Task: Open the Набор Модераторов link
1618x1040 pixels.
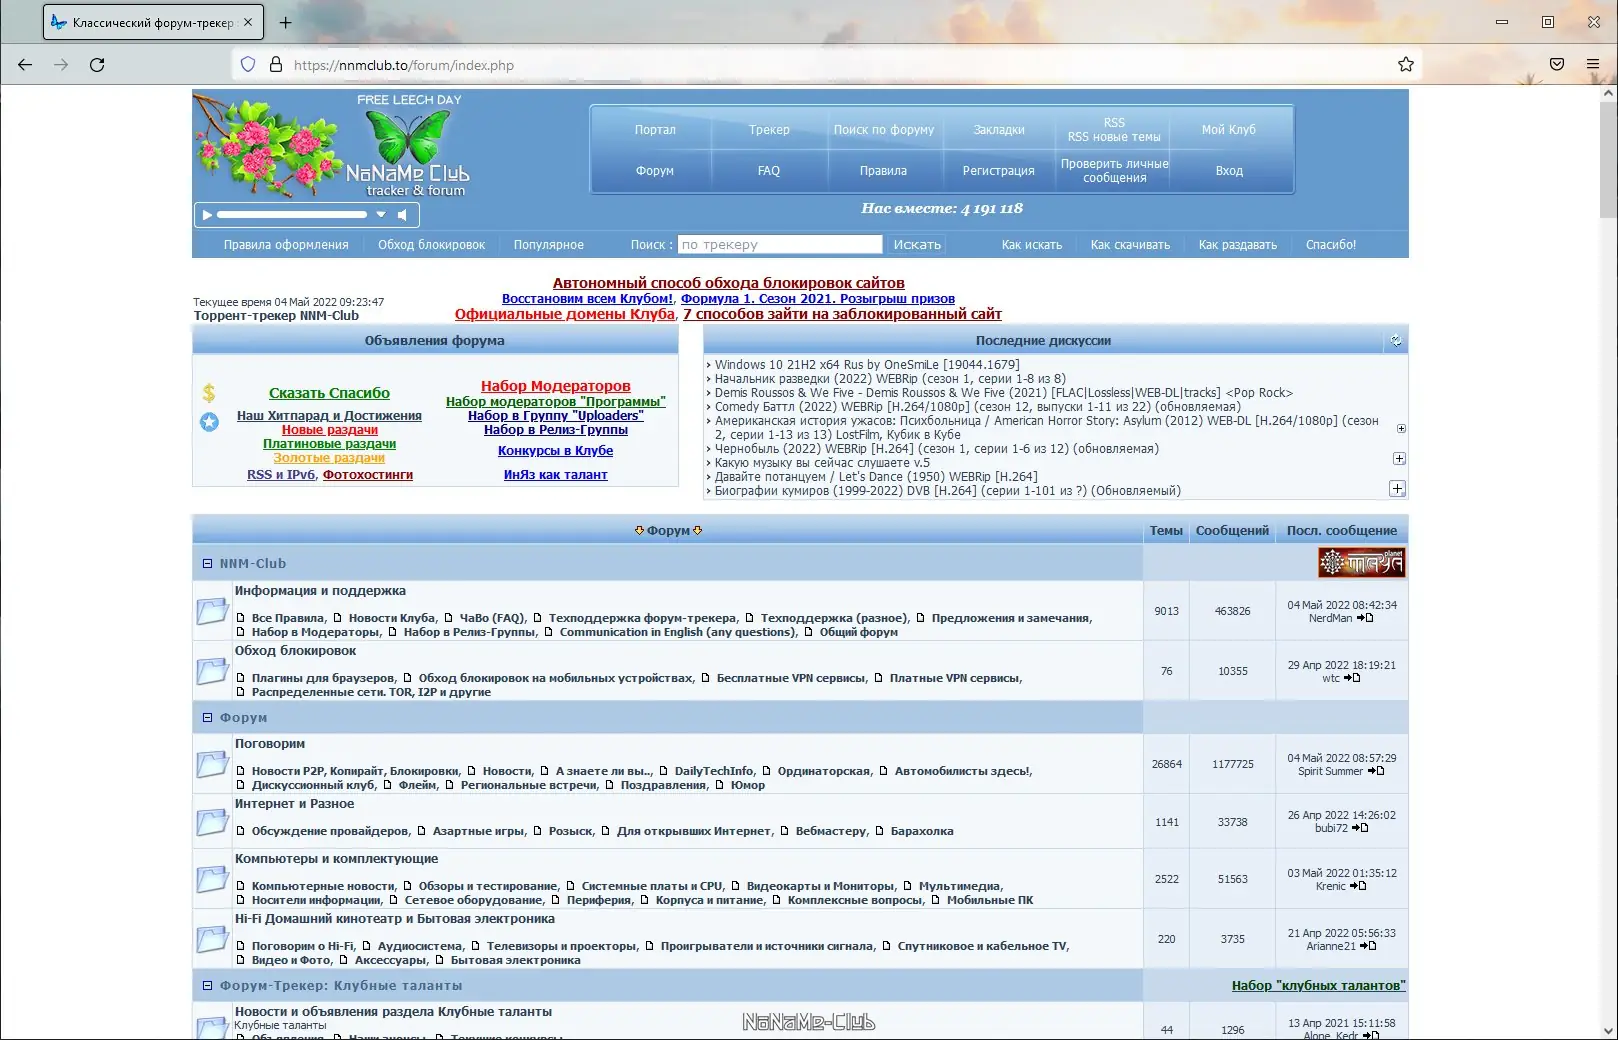Action: 556,386
